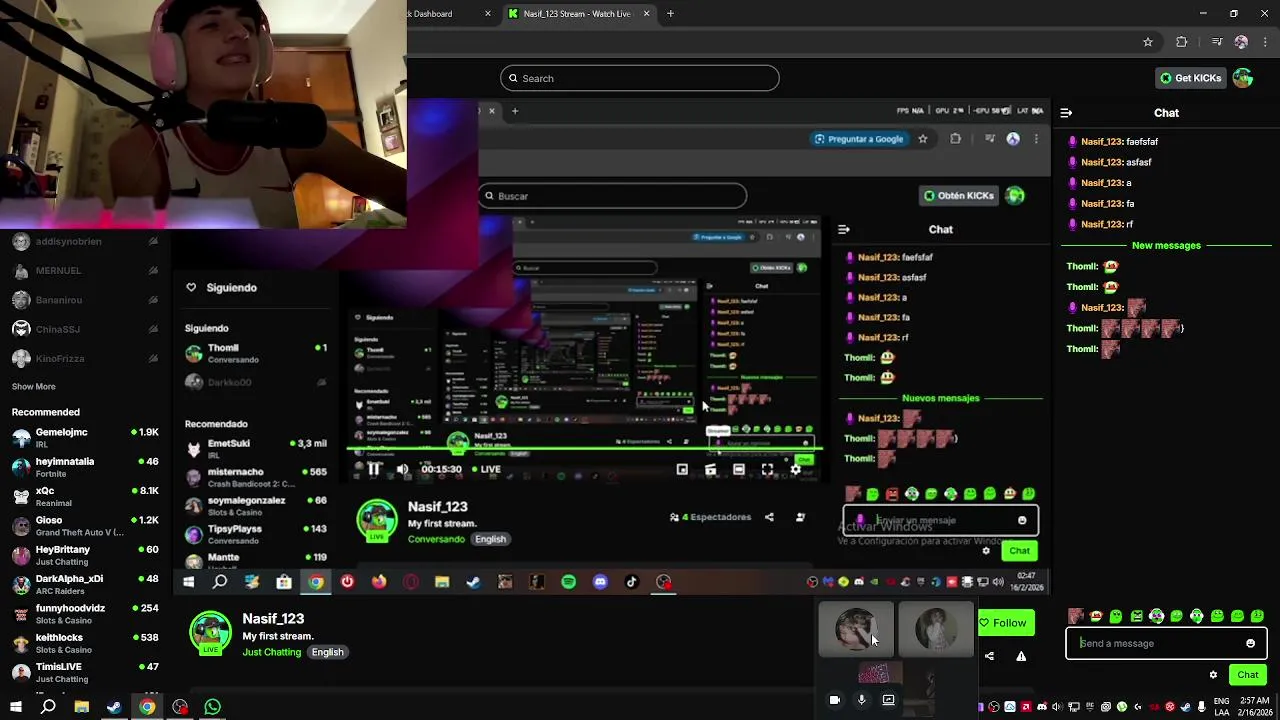Viewport: 1280px width, 720px height.
Task: Select the second participant thumbnail in call
Action: (x=936, y=629)
